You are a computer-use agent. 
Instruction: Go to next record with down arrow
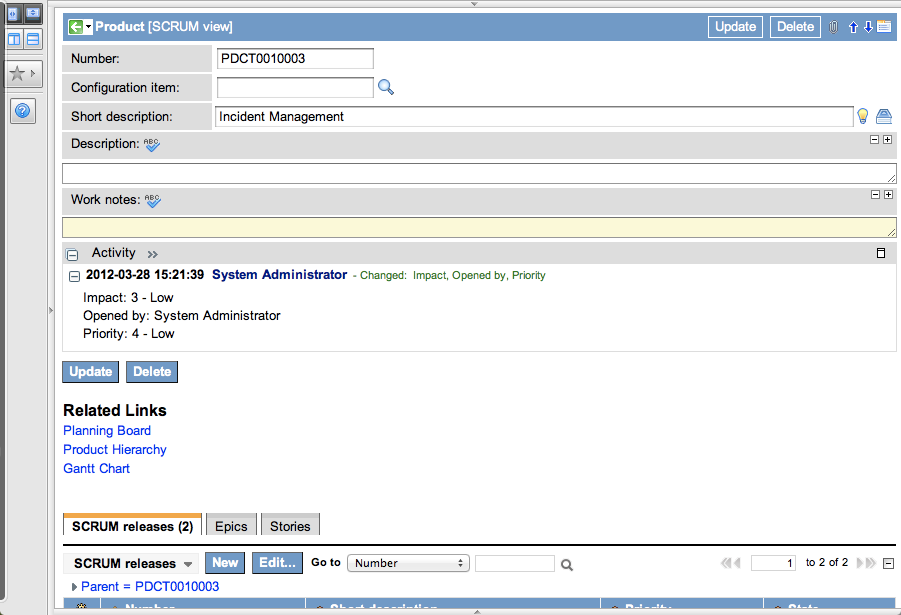click(867, 27)
